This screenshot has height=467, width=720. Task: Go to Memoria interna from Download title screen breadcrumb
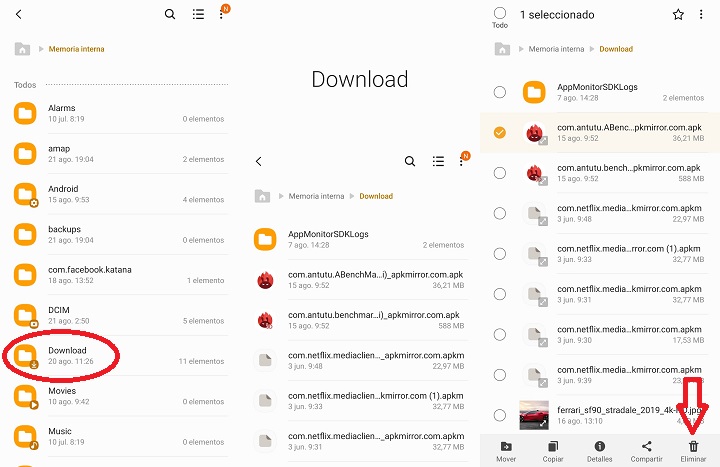pyautogui.click(x=316, y=196)
